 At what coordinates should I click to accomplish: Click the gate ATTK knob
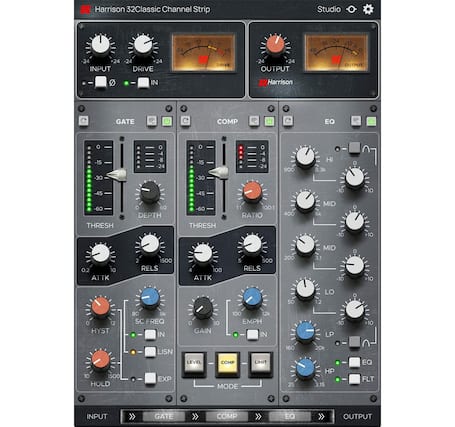coord(100,255)
